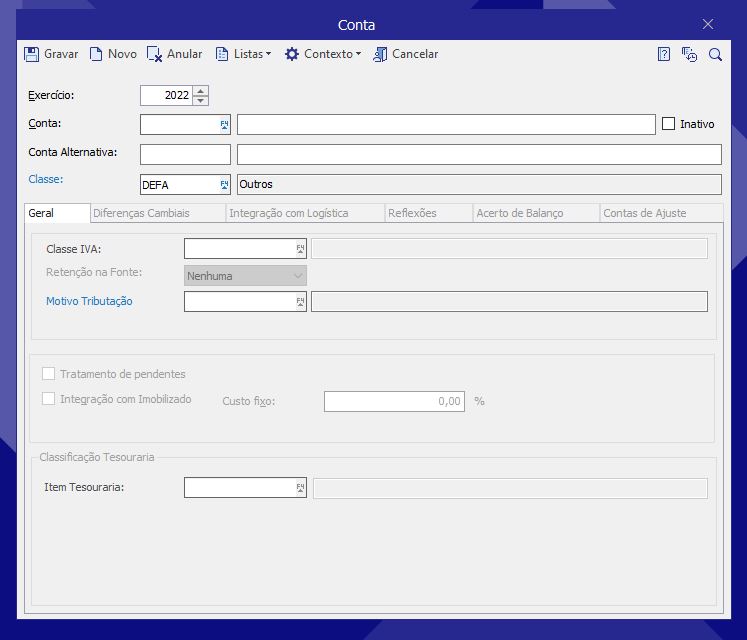Switch to the Diferenças Cambiais tab
The height and width of the screenshot is (640, 747).
pos(141,213)
